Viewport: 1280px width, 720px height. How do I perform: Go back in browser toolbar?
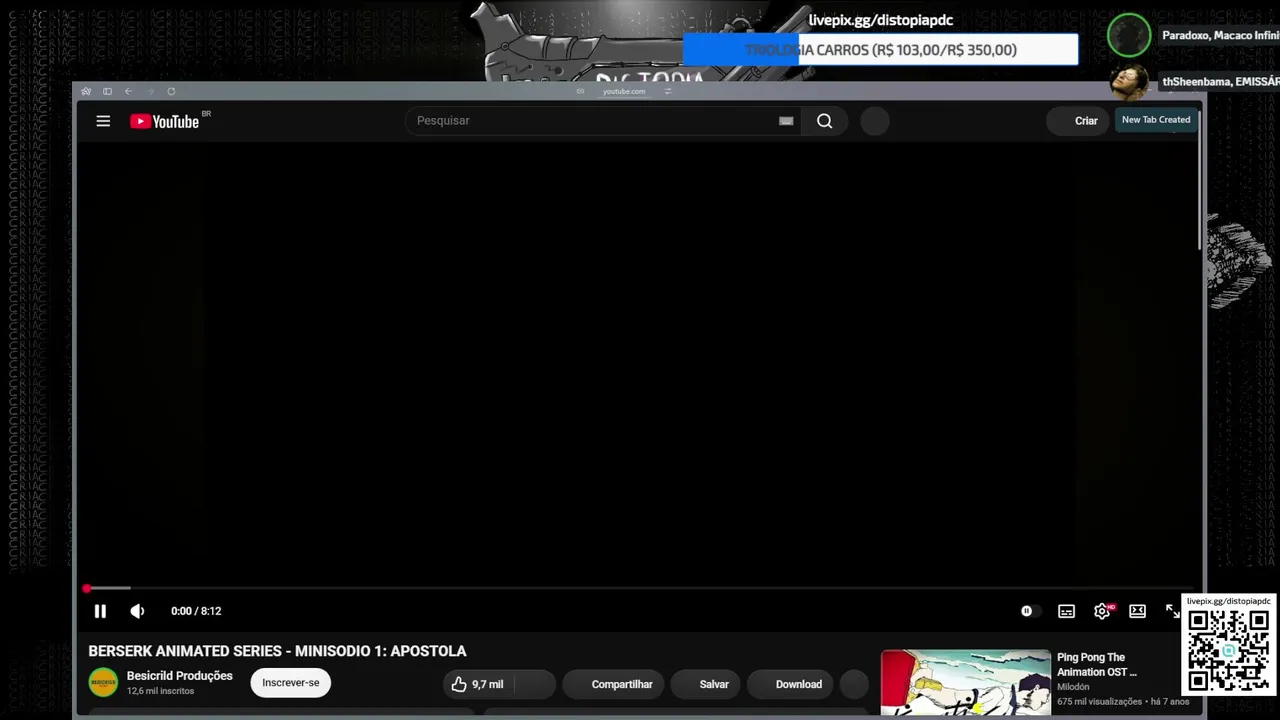tap(128, 91)
